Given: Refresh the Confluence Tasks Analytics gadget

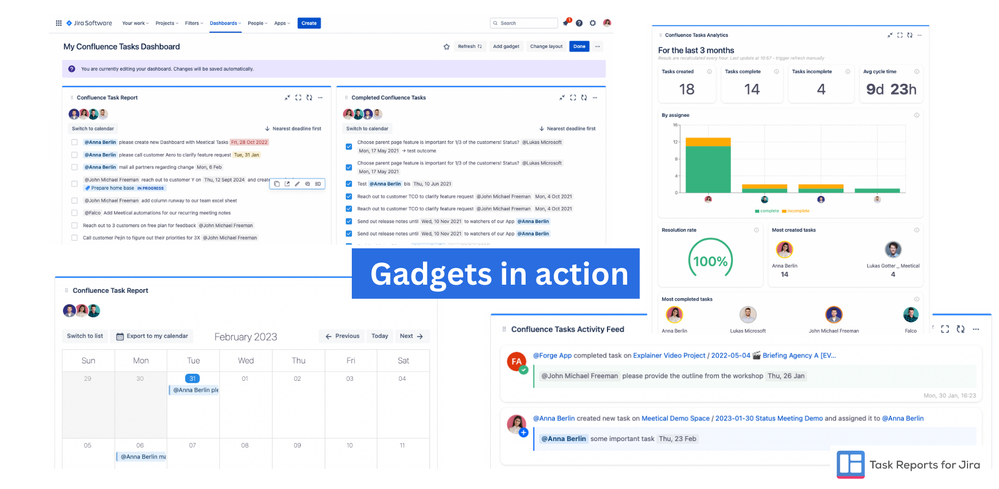Looking at the screenshot, I should 909,36.
